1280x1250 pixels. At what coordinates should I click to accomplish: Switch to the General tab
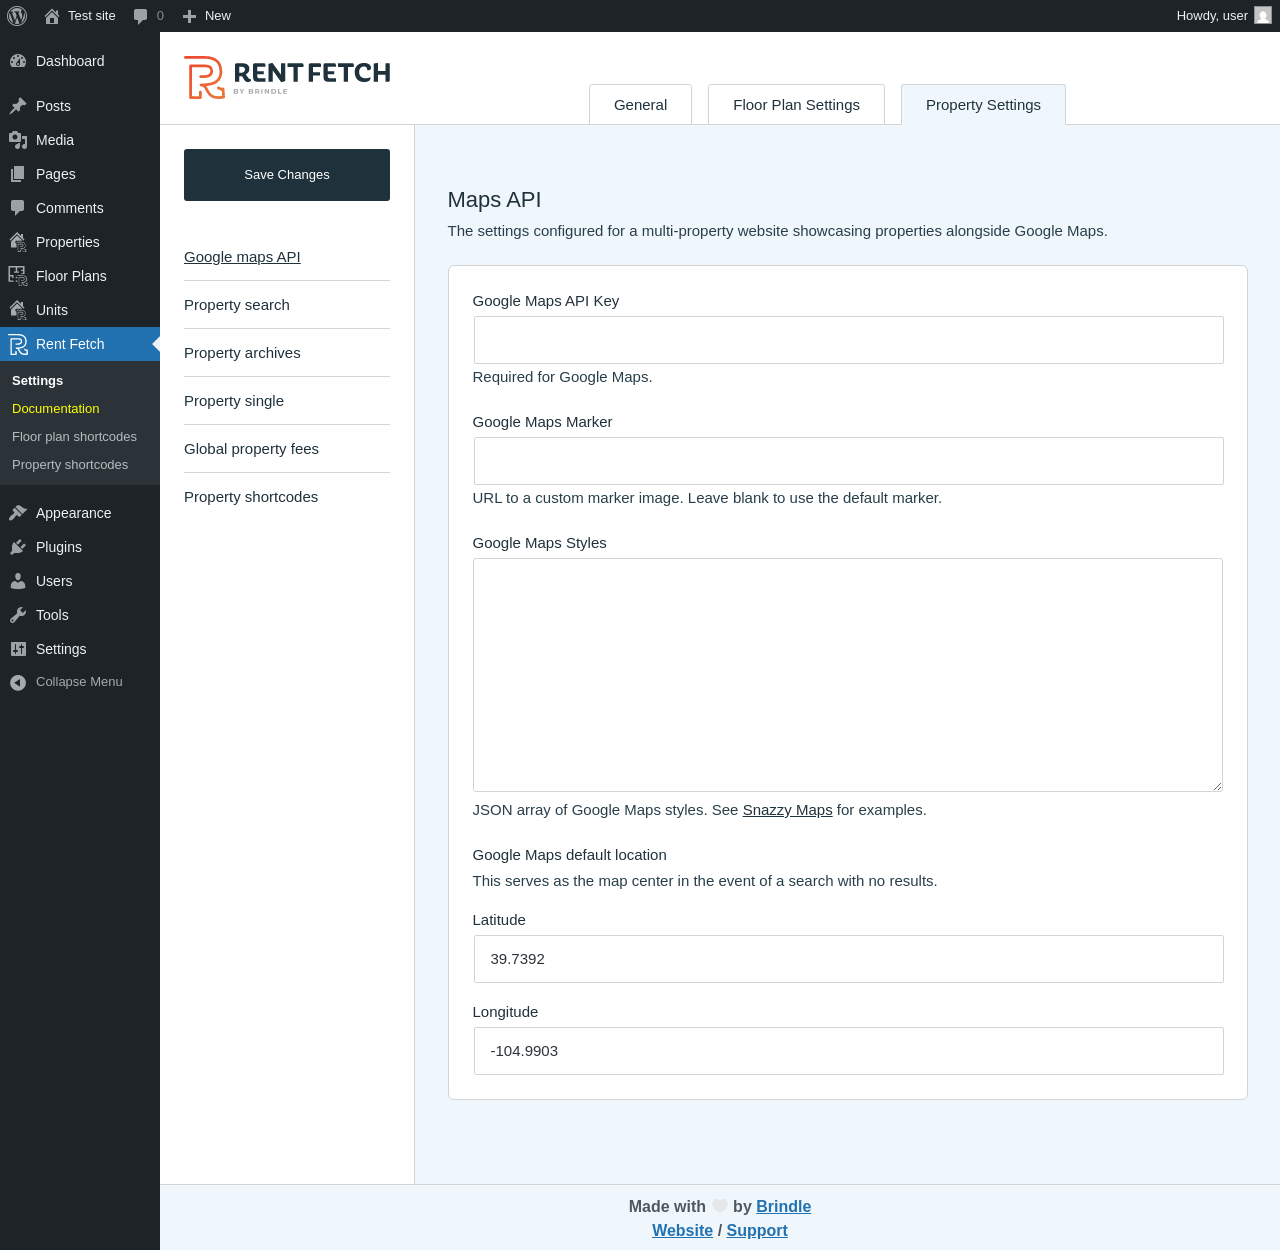pyautogui.click(x=640, y=105)
